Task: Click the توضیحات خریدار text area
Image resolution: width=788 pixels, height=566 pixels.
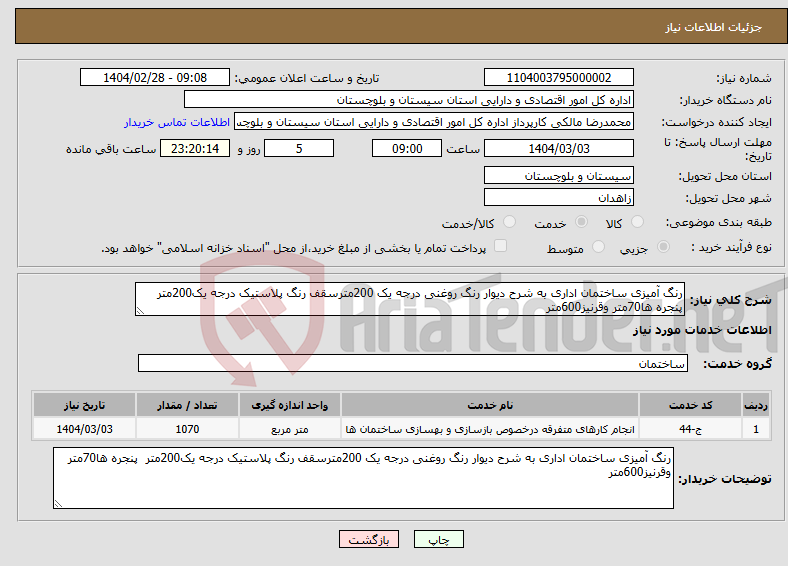Action: 363,478
